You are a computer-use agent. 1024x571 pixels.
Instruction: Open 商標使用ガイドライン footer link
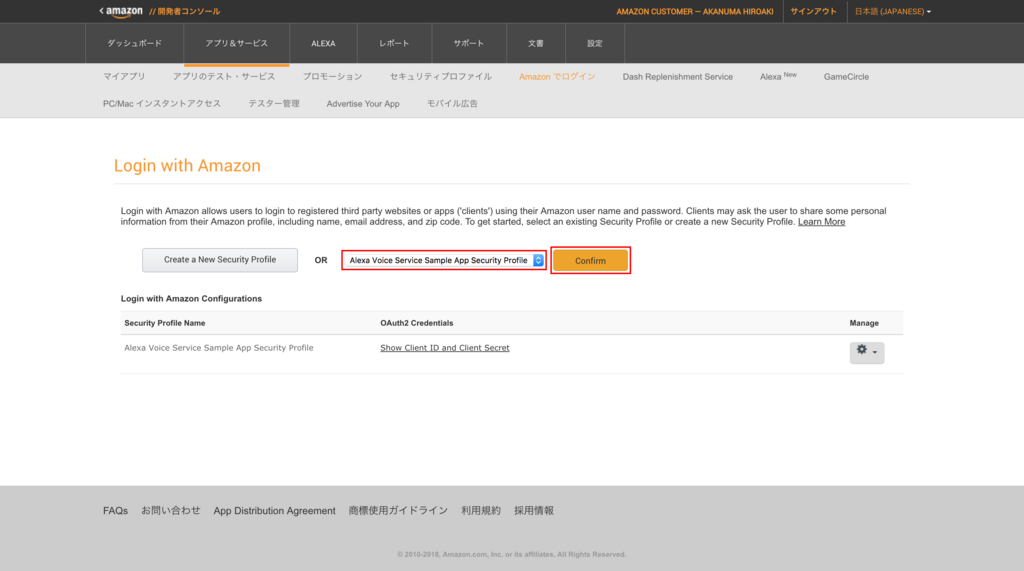398,511
